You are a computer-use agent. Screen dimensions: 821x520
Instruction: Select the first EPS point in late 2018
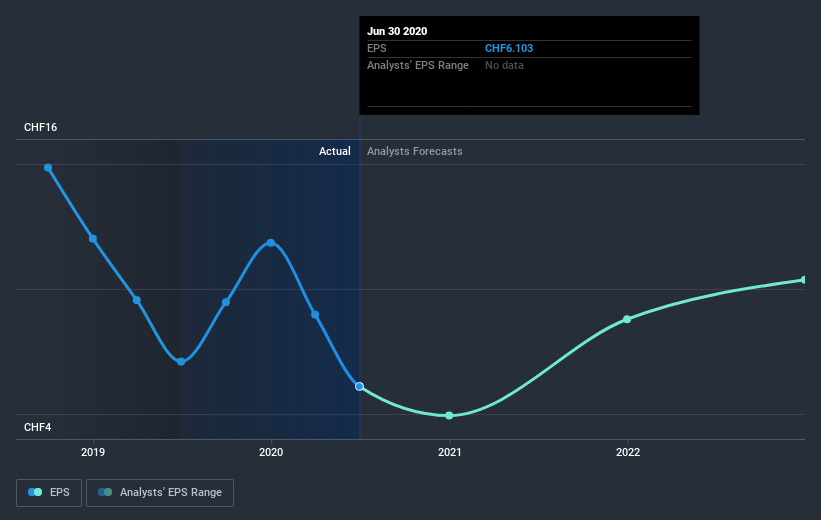pos(48,168)
